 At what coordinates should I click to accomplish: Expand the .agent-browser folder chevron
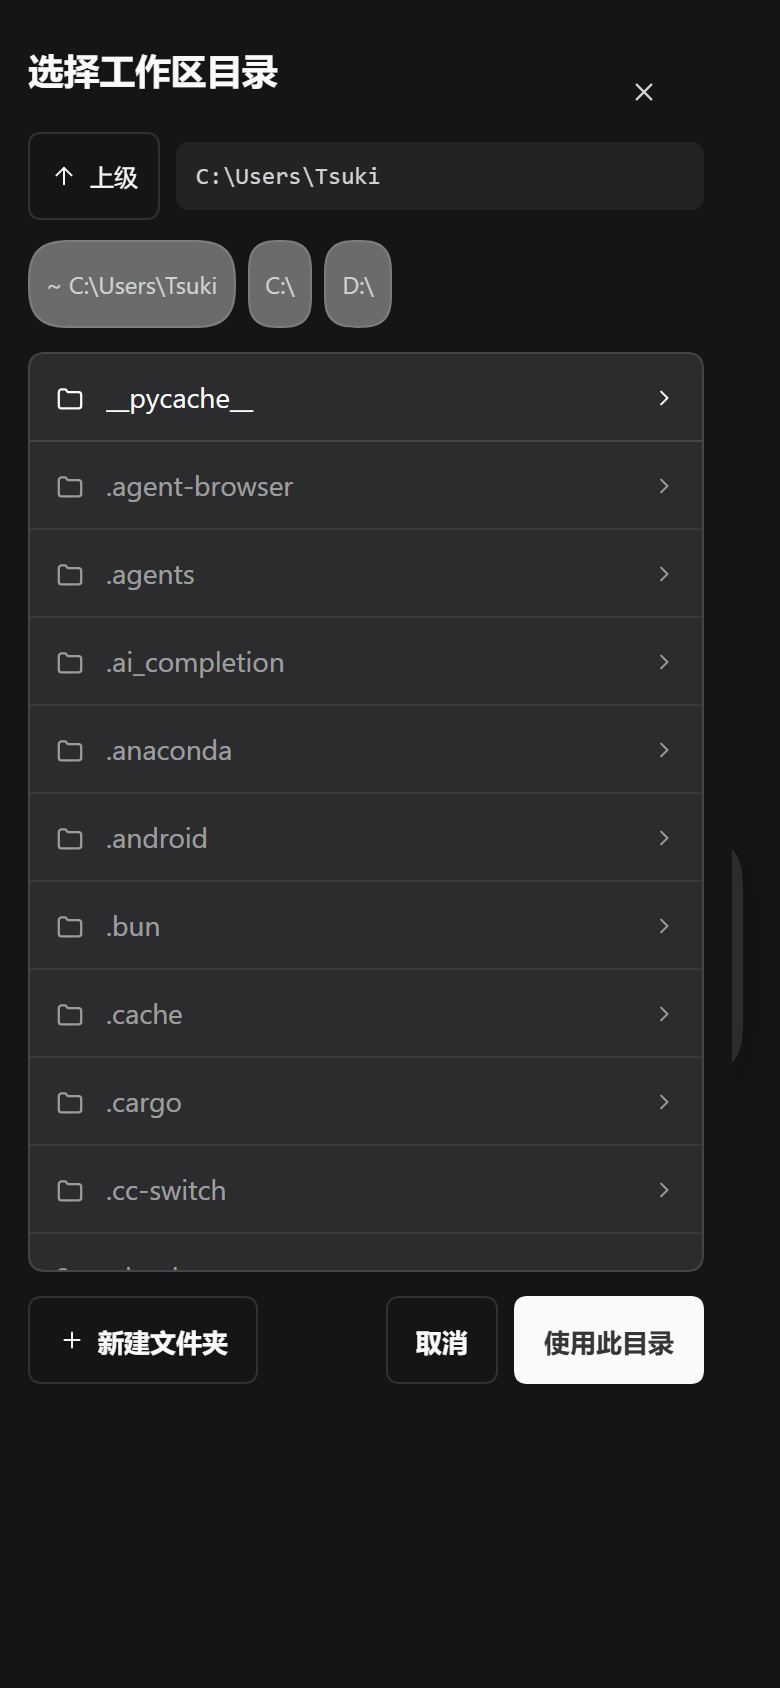click(664, 486)
